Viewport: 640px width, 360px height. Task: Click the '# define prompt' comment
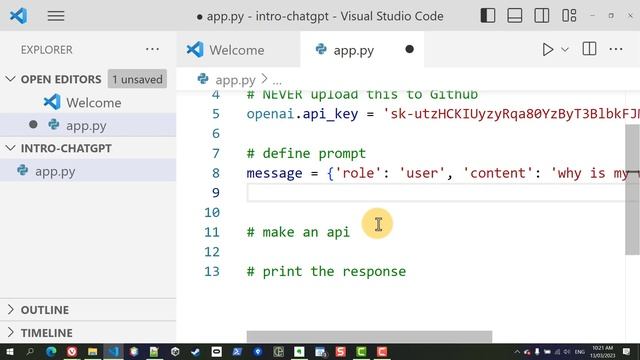[306, 153]
